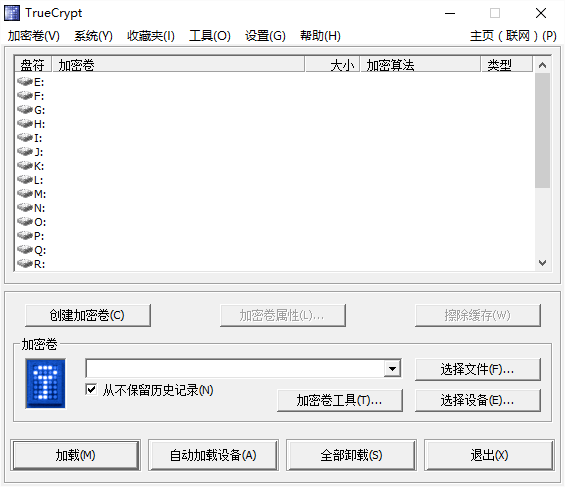Click the drive icon next to J:

(25, 152)
